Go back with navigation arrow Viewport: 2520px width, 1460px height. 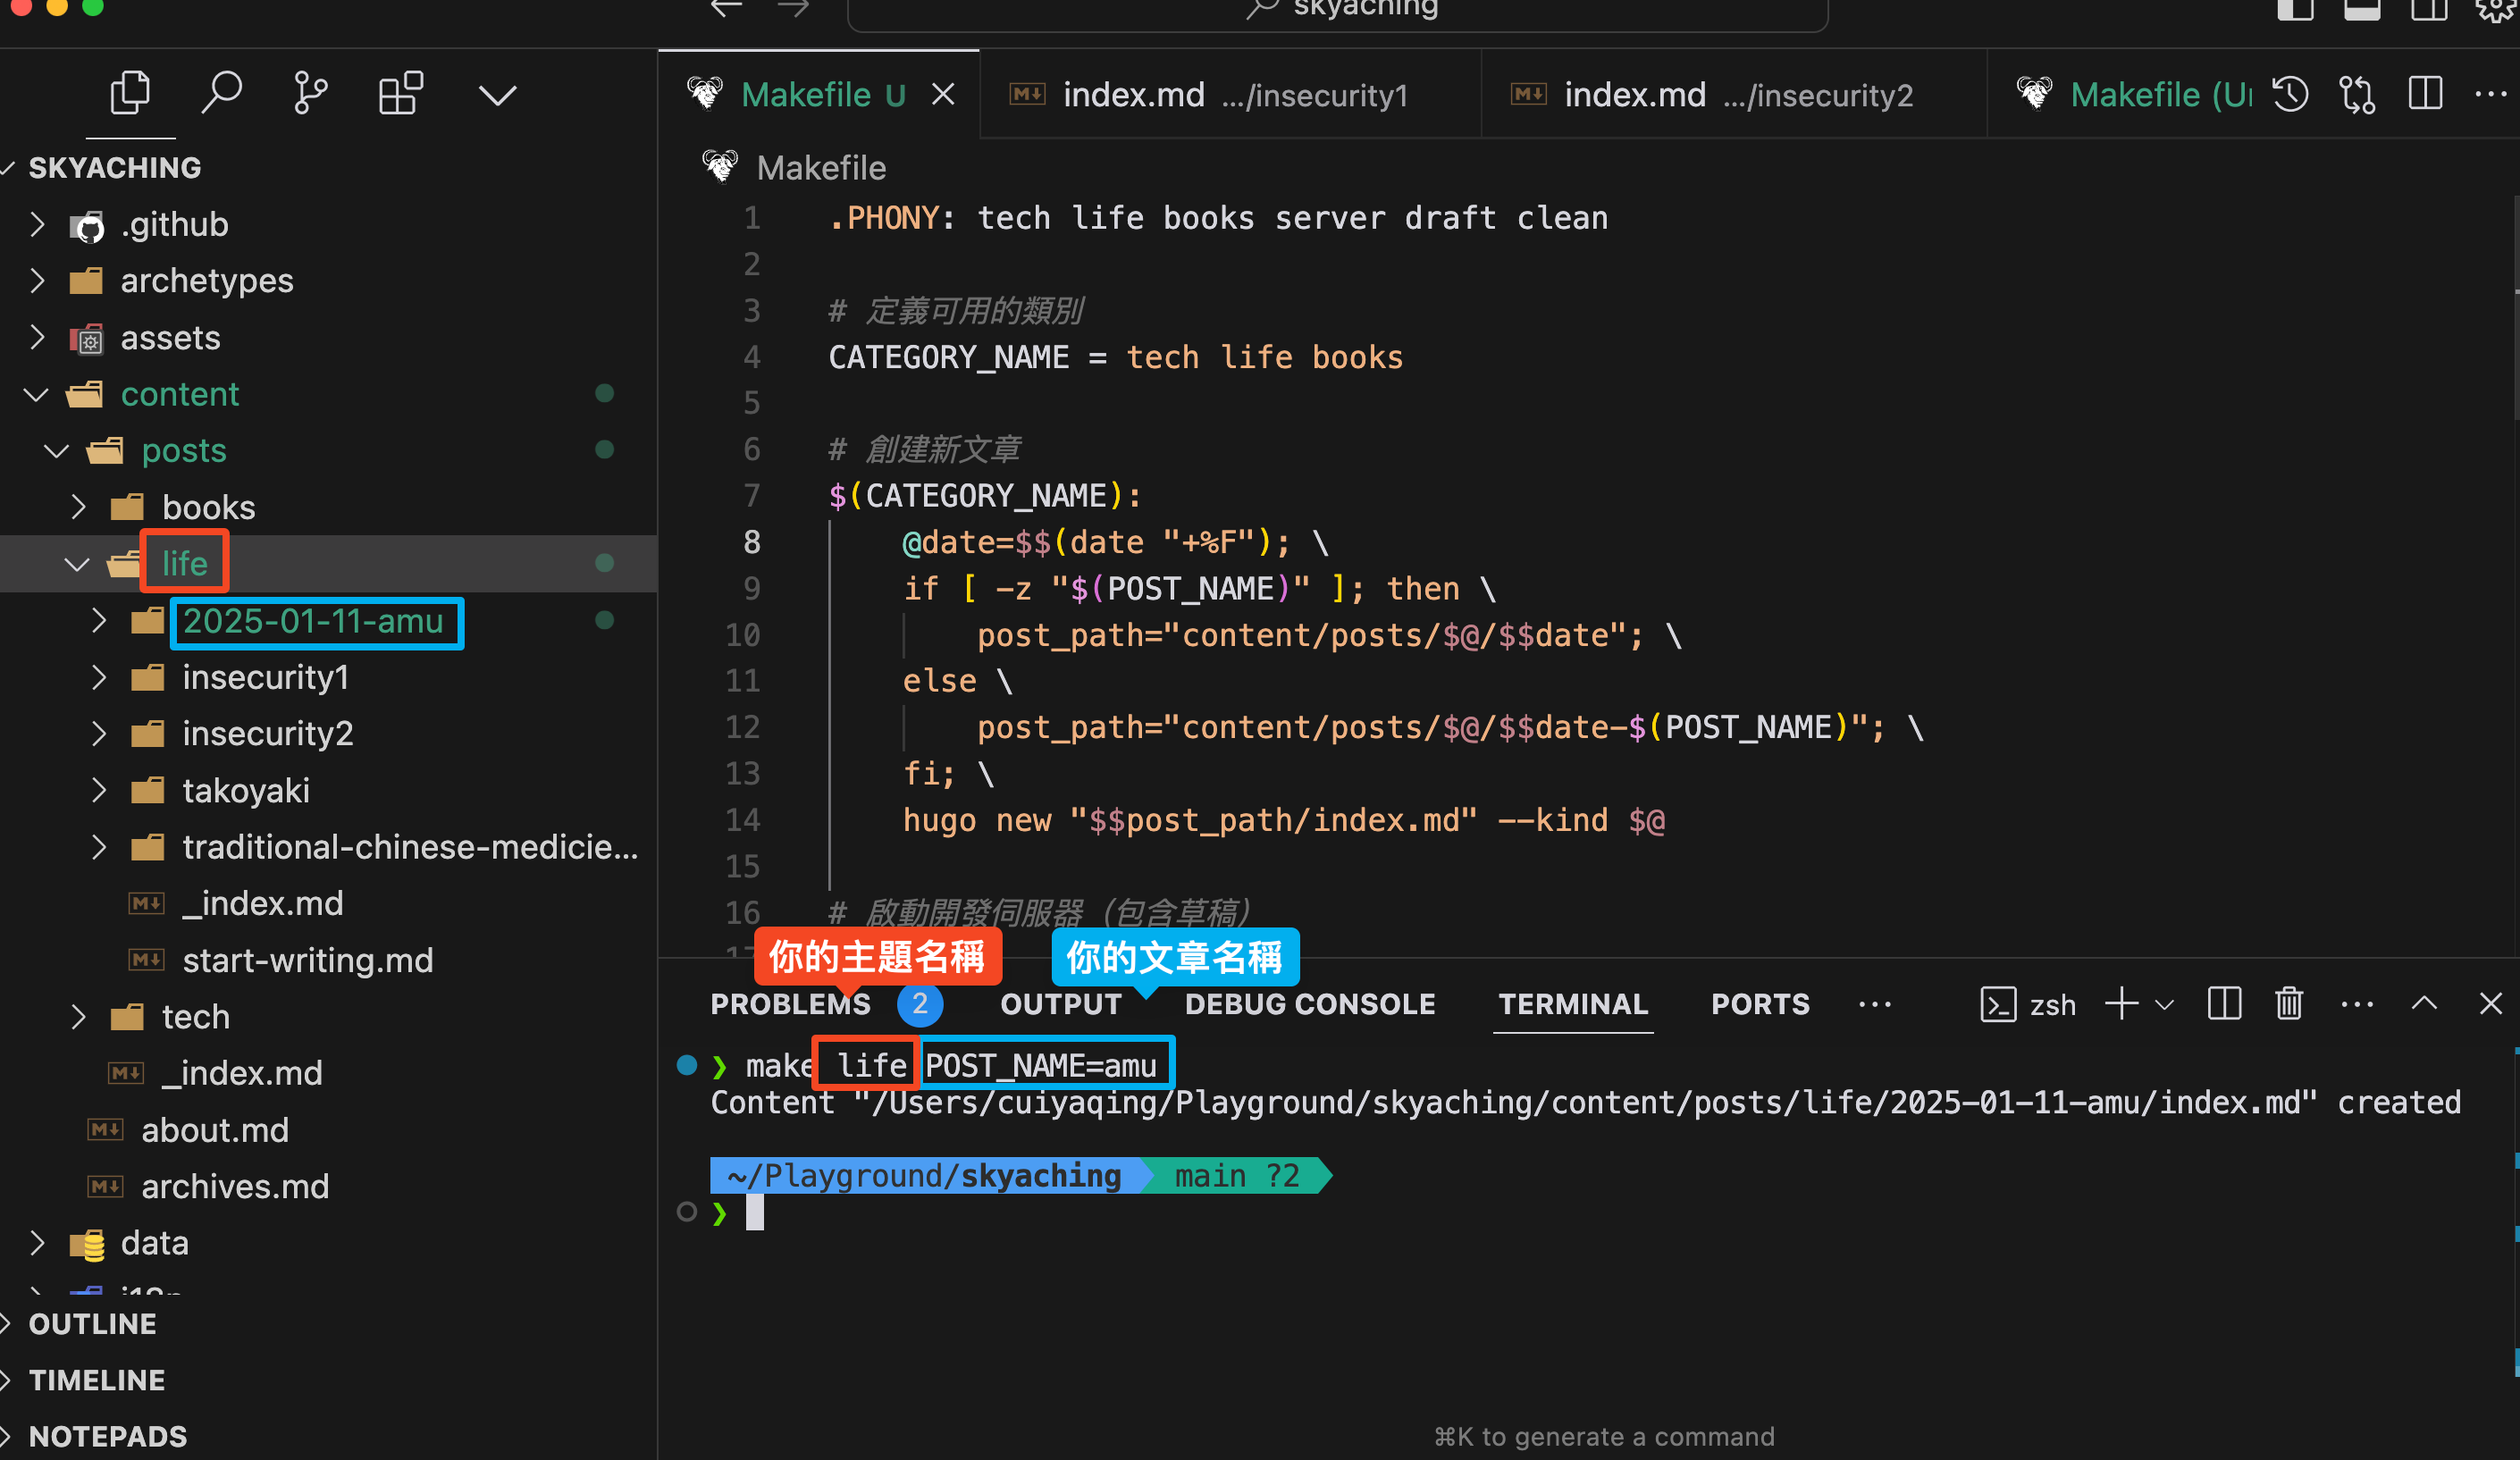tap(727, 8)
